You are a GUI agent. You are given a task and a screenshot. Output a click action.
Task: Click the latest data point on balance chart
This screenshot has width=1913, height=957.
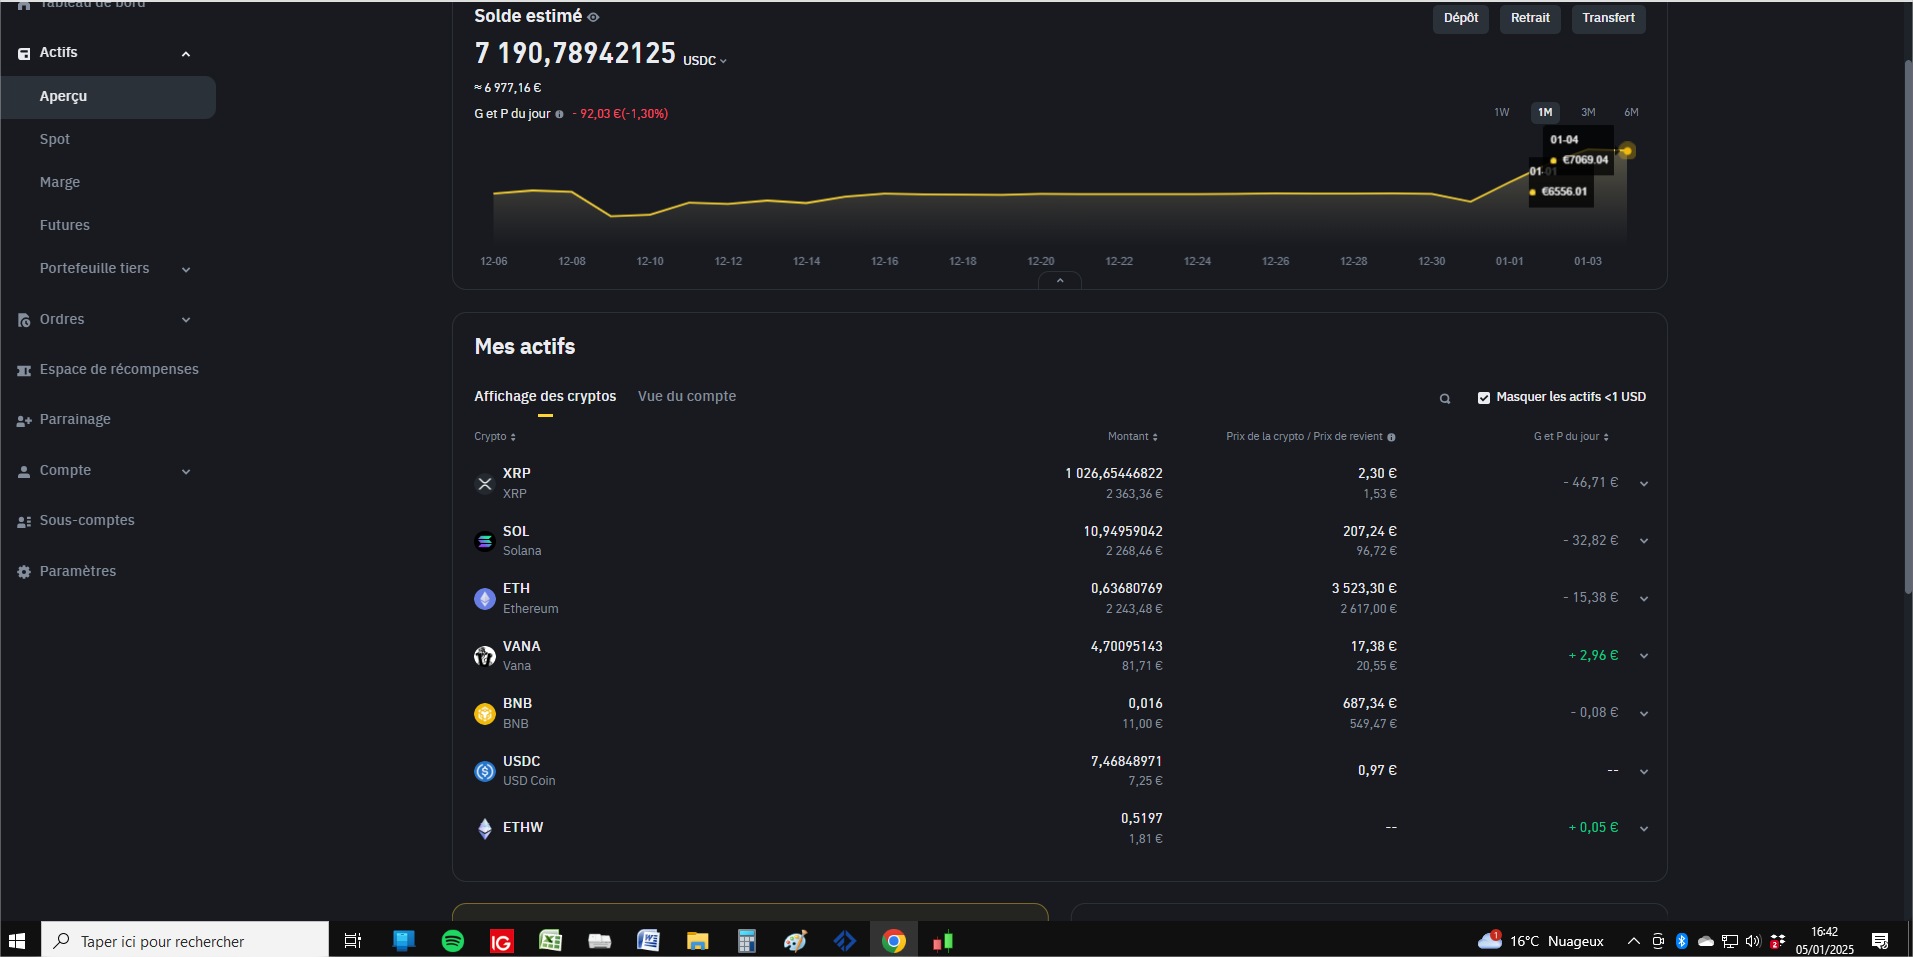tap(1627, 152)
